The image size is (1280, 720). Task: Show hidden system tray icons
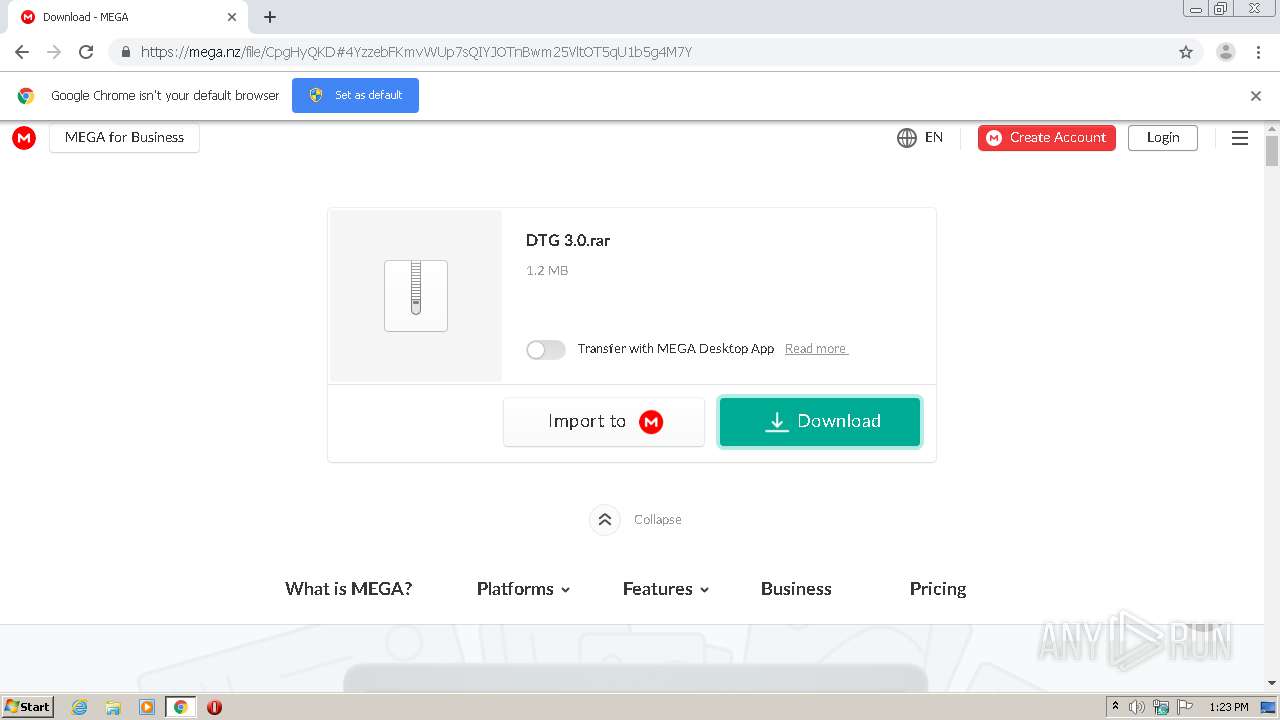(x=1115, y=707)
